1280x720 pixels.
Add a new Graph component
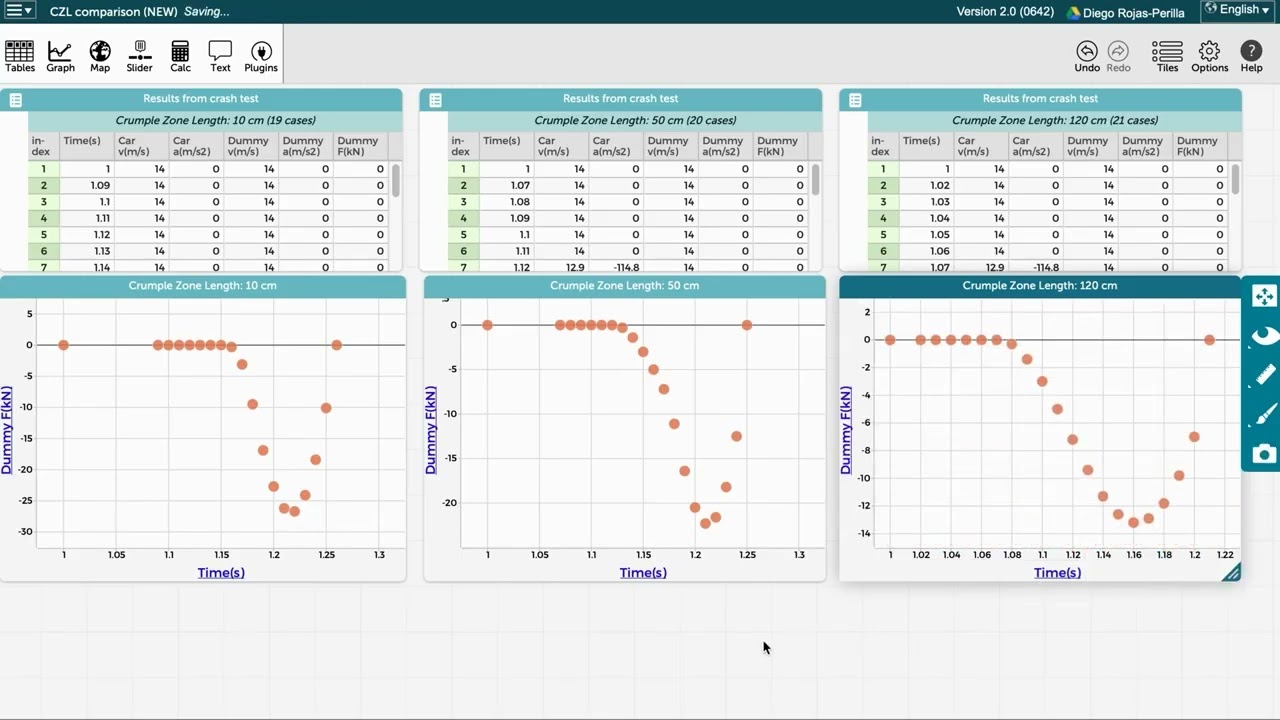click(x=60, y=56)
